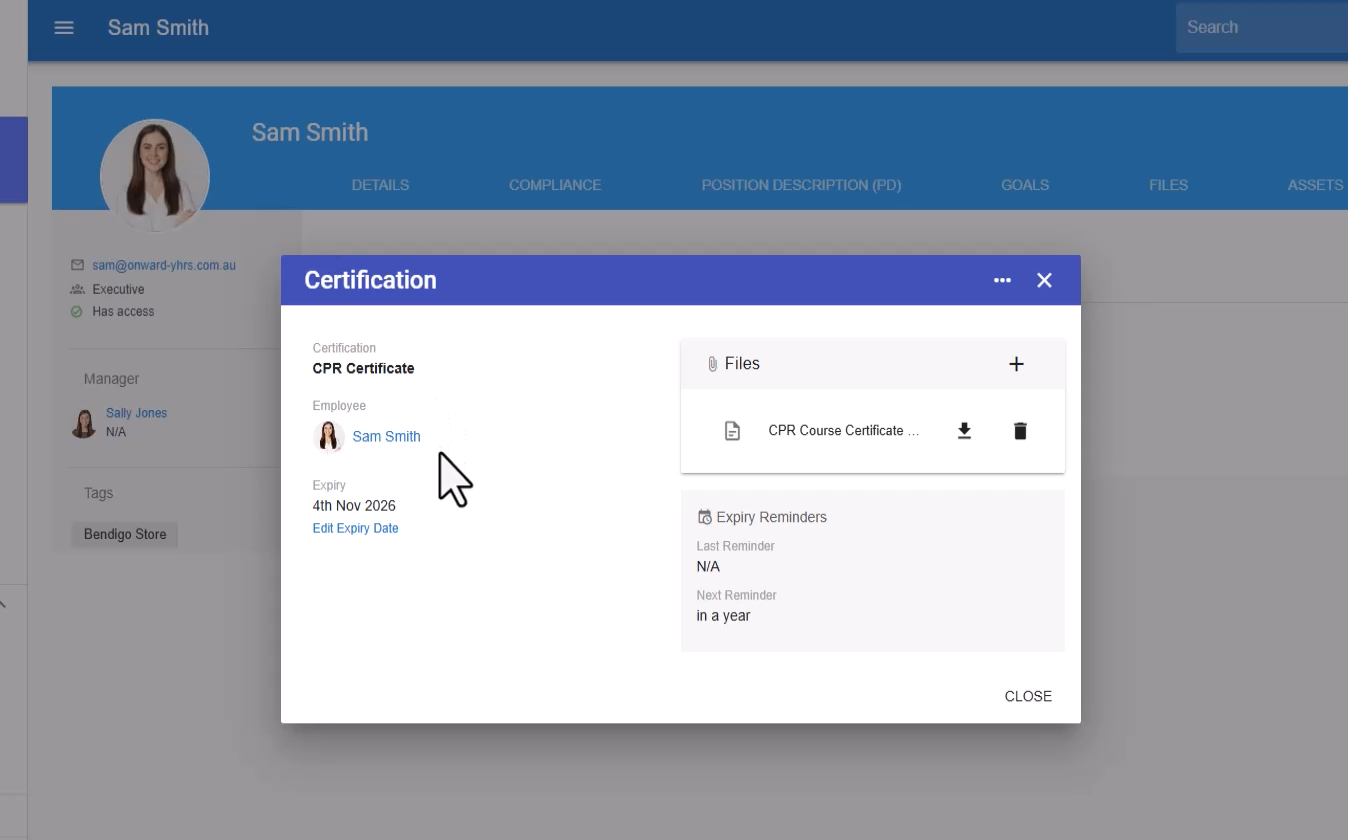Open the Assets tab
Image resolution: width=1348 pixels, height=840 pixels.
1315,185
